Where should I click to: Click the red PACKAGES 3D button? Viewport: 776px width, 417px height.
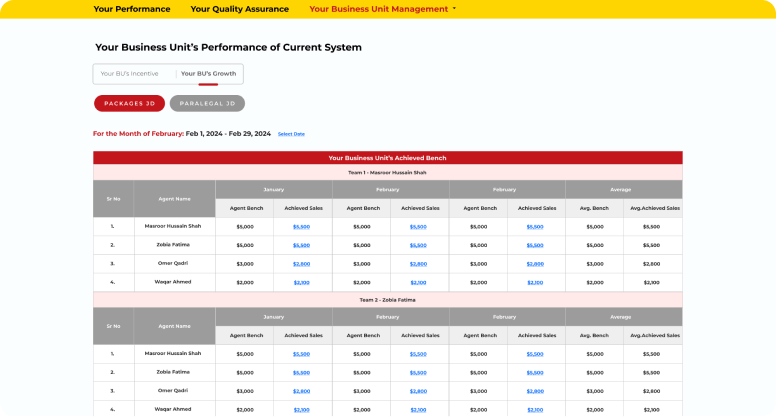pos(129,103)
